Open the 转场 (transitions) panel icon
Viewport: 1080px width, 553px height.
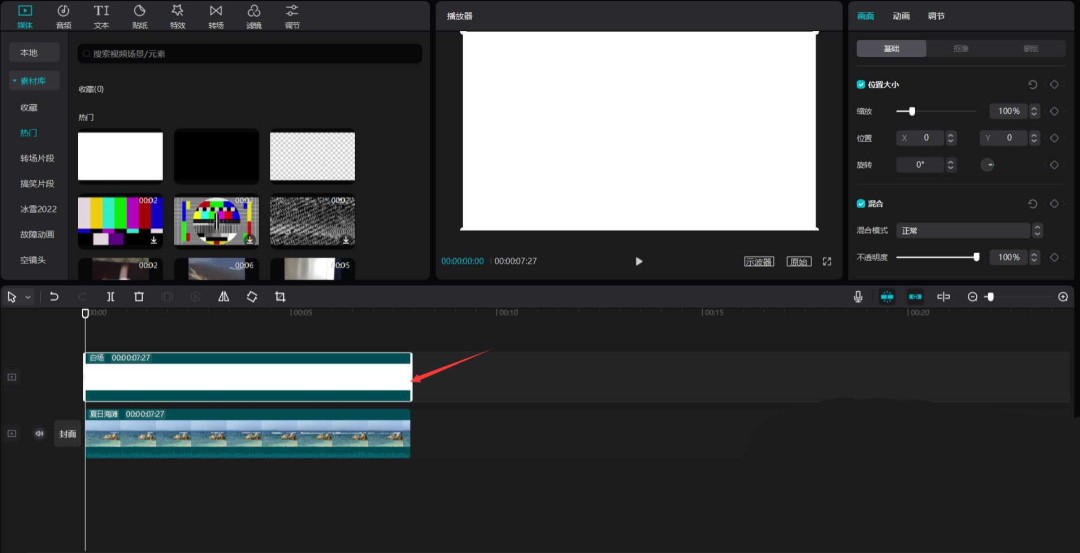(x=216, y=15)
